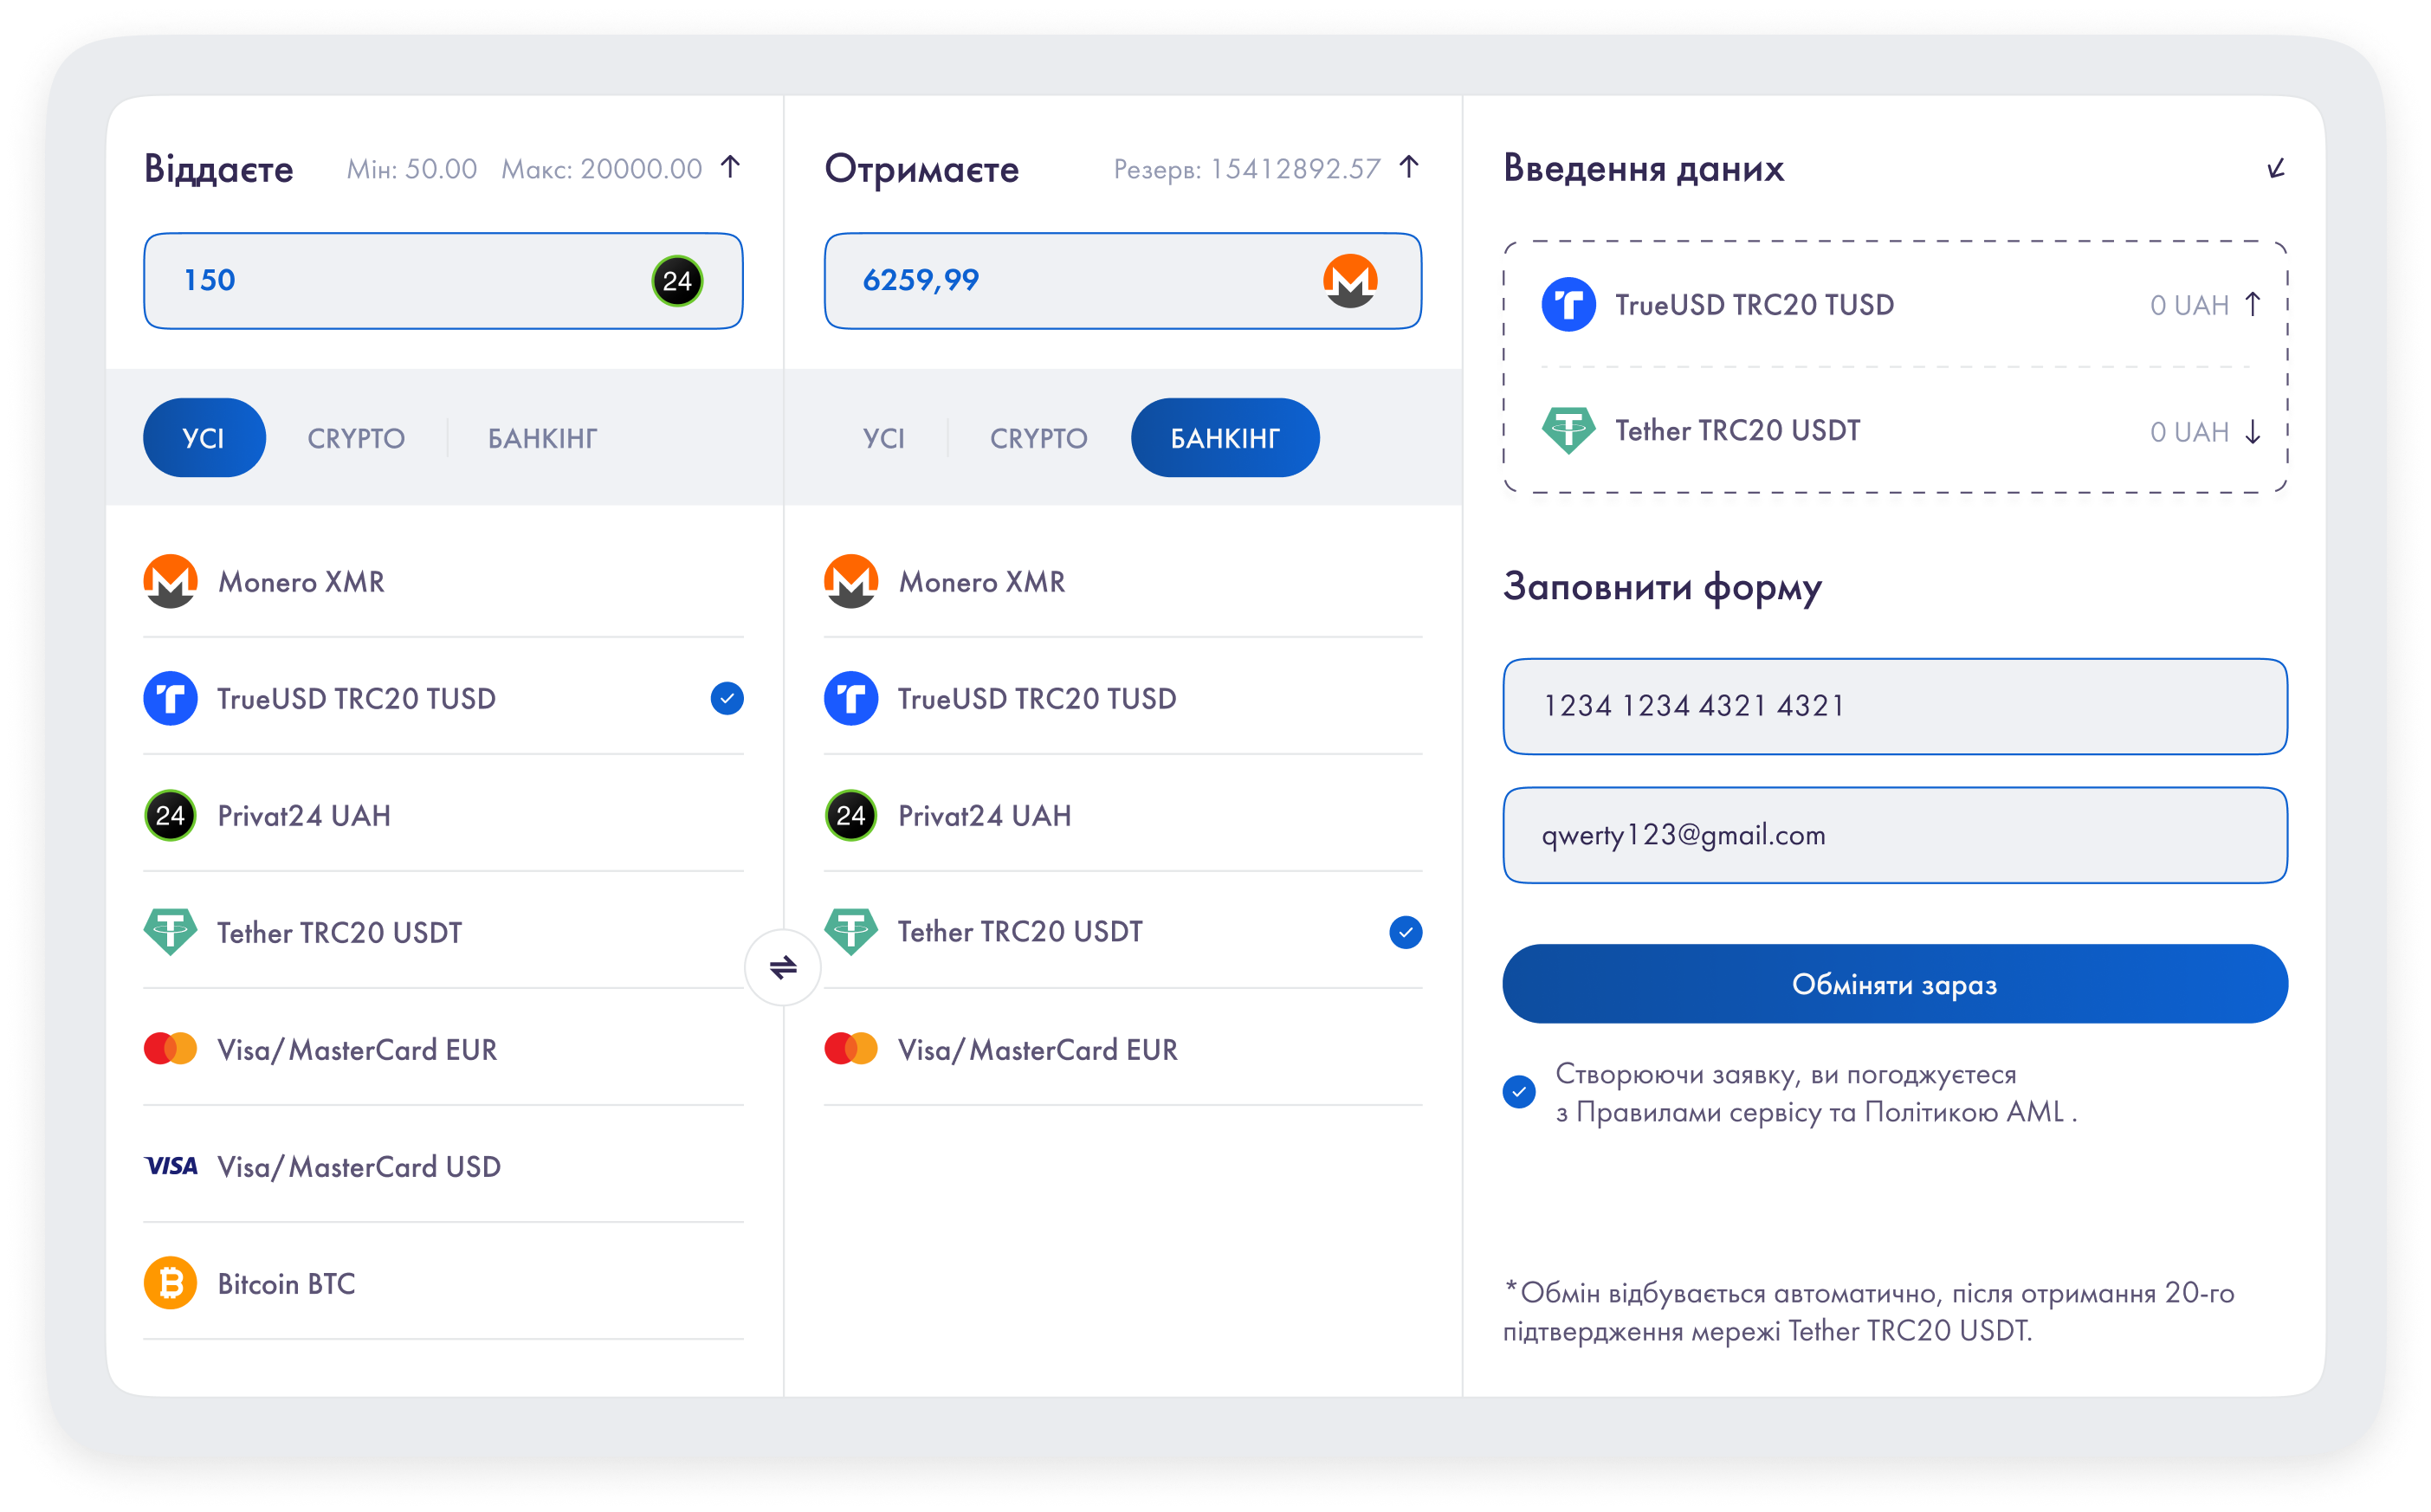Click MasterCard icon in receive list
2431x1512 pixels.
click(851, 1049)
